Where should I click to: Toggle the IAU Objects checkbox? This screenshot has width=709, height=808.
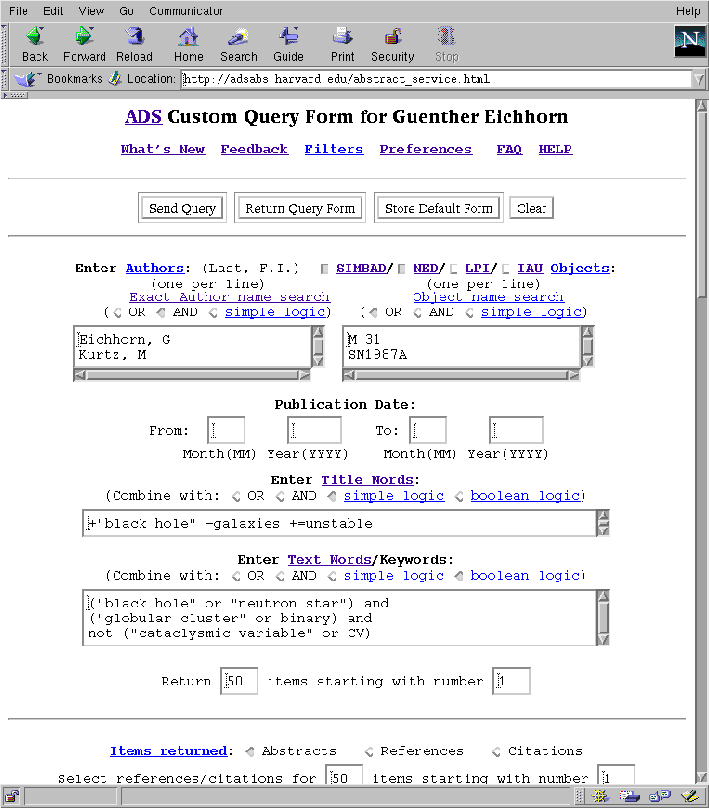coord(506,268)
